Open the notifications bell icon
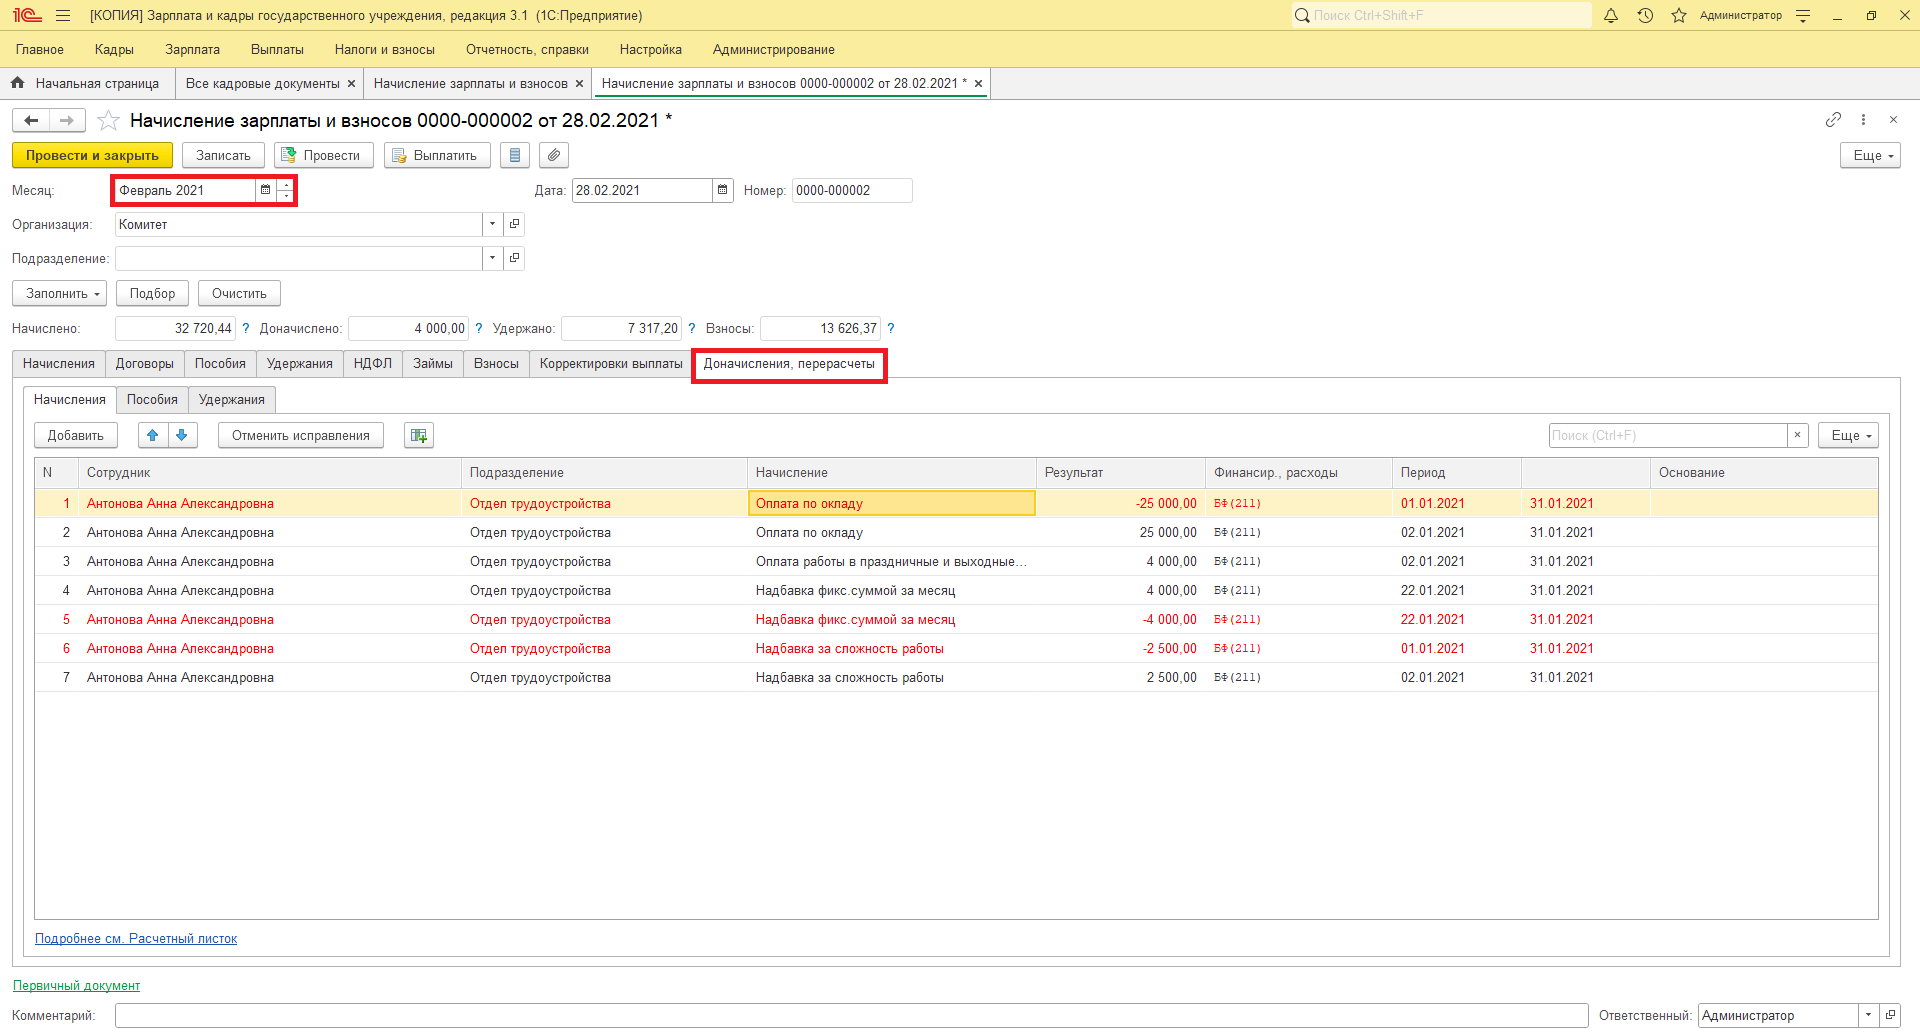 pos(1611,15)
